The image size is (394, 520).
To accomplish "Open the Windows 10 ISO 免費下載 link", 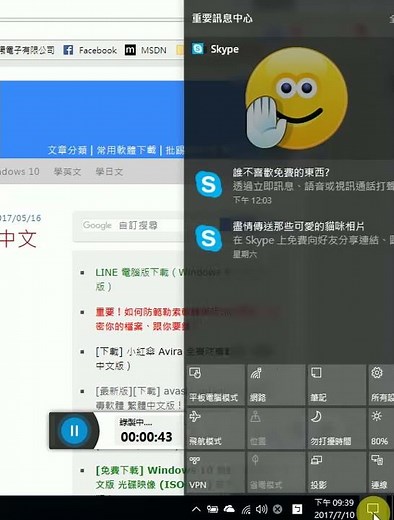I will (140, 477).
